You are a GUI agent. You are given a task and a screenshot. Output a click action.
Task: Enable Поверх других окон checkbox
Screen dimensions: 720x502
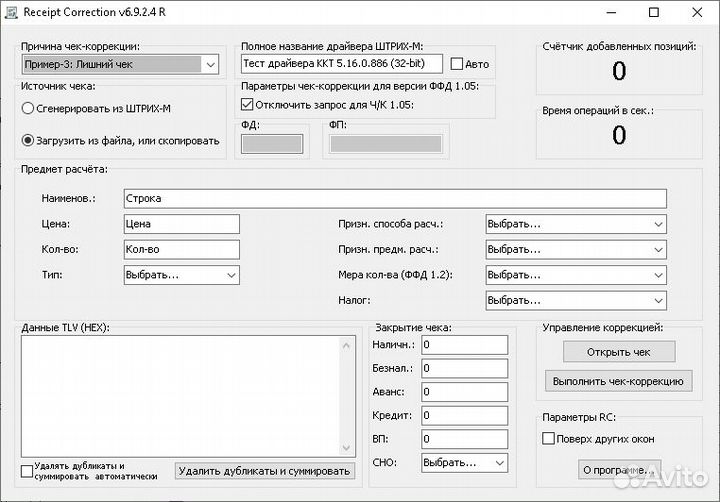pos(548,439)
